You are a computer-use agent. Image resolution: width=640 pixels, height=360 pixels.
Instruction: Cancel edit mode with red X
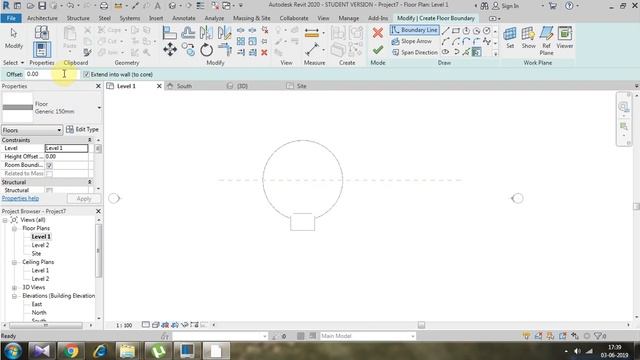click(378, 33)
